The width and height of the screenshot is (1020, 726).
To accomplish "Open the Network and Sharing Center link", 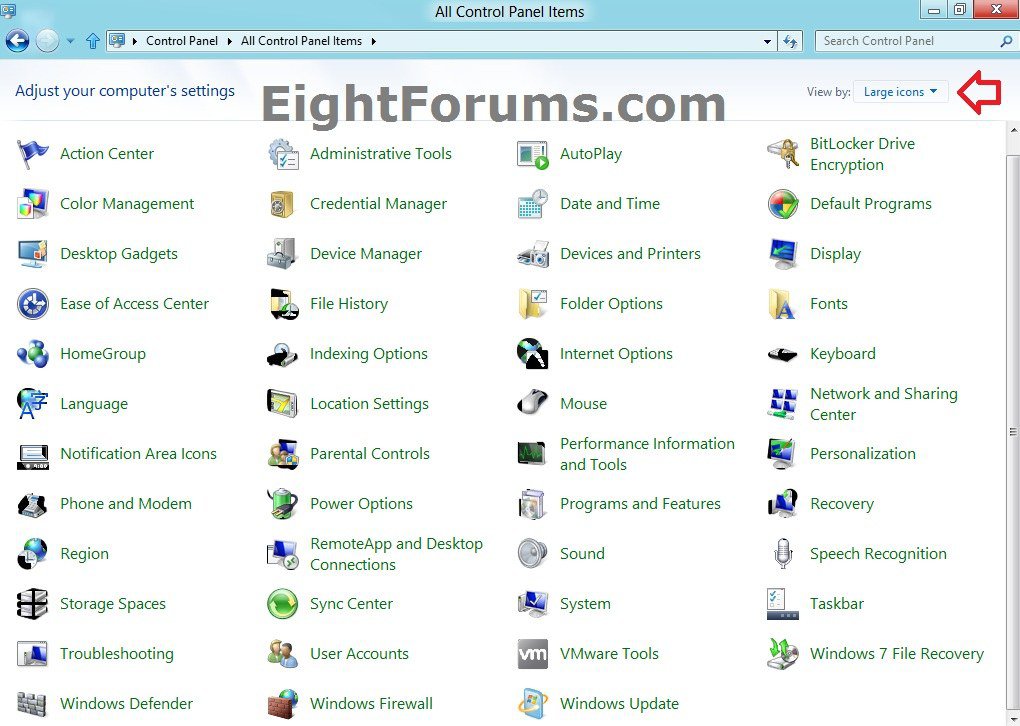I will 883,404.
